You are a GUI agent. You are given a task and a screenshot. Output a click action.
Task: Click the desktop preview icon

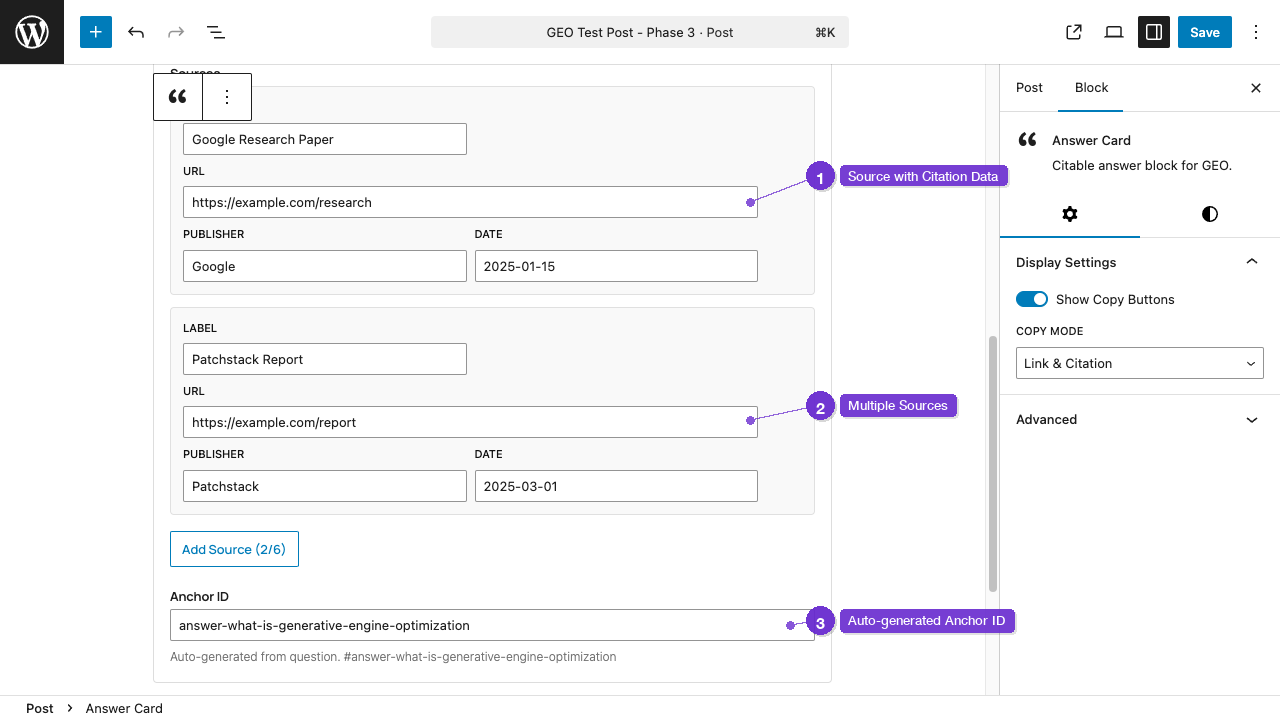tap(1113, 32)
